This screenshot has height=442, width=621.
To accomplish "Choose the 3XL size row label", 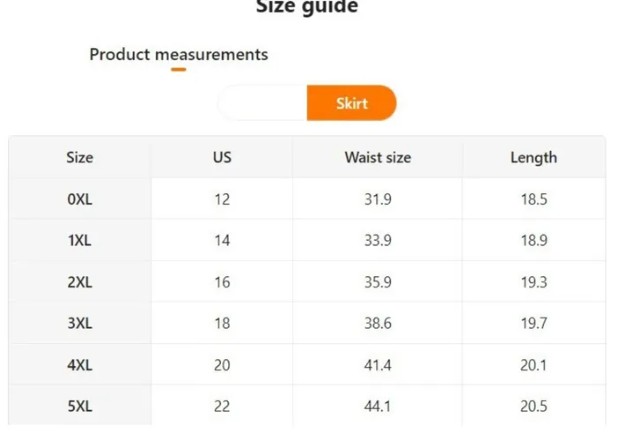I will pyautogui.click(x=80, y=323).
